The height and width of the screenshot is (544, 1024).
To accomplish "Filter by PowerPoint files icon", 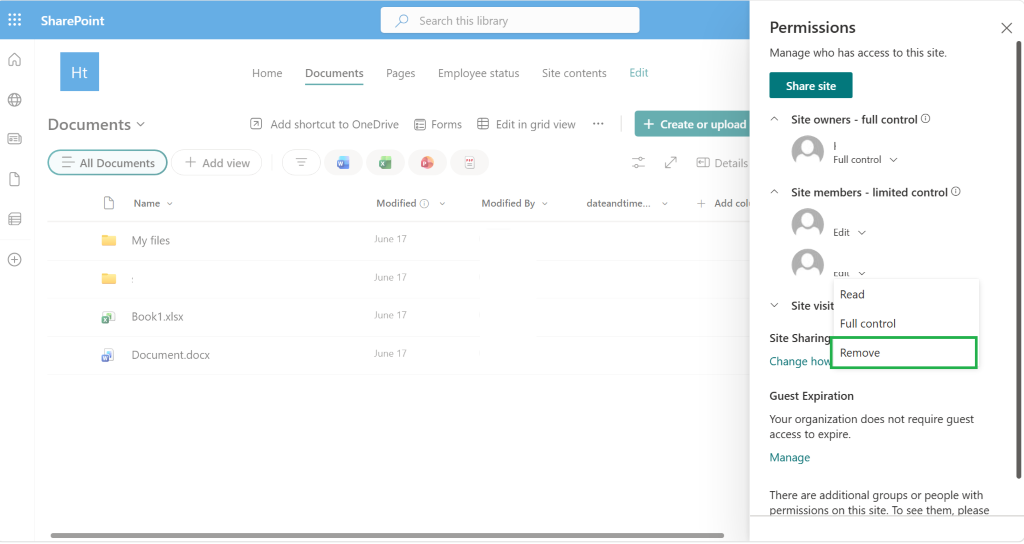I will [427, 163].
